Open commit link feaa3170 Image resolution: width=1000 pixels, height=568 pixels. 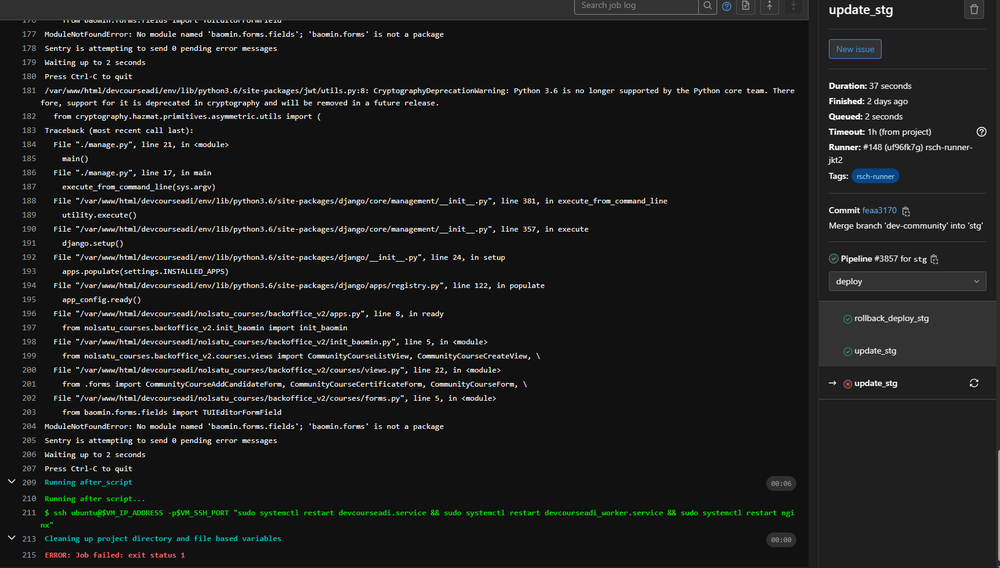pos(879,210)
